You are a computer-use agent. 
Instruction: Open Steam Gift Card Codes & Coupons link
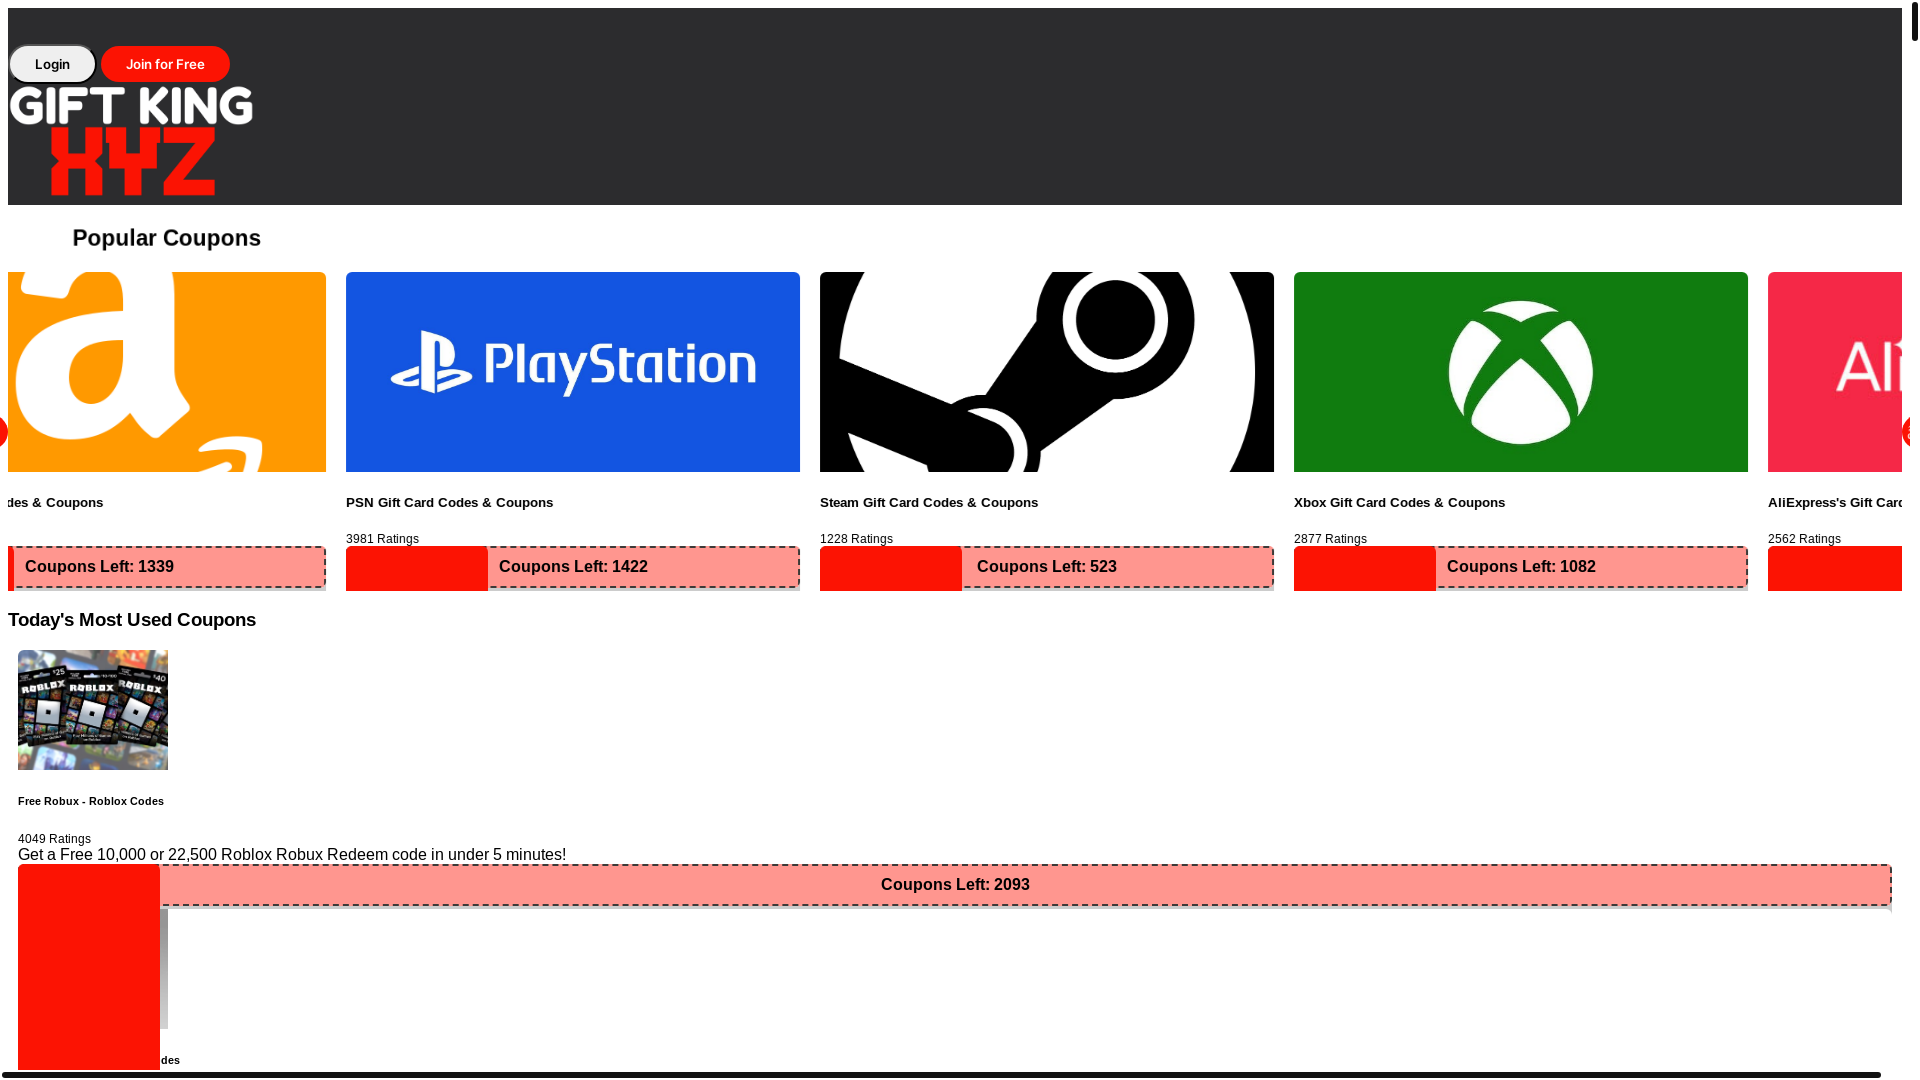coord(929,503)
